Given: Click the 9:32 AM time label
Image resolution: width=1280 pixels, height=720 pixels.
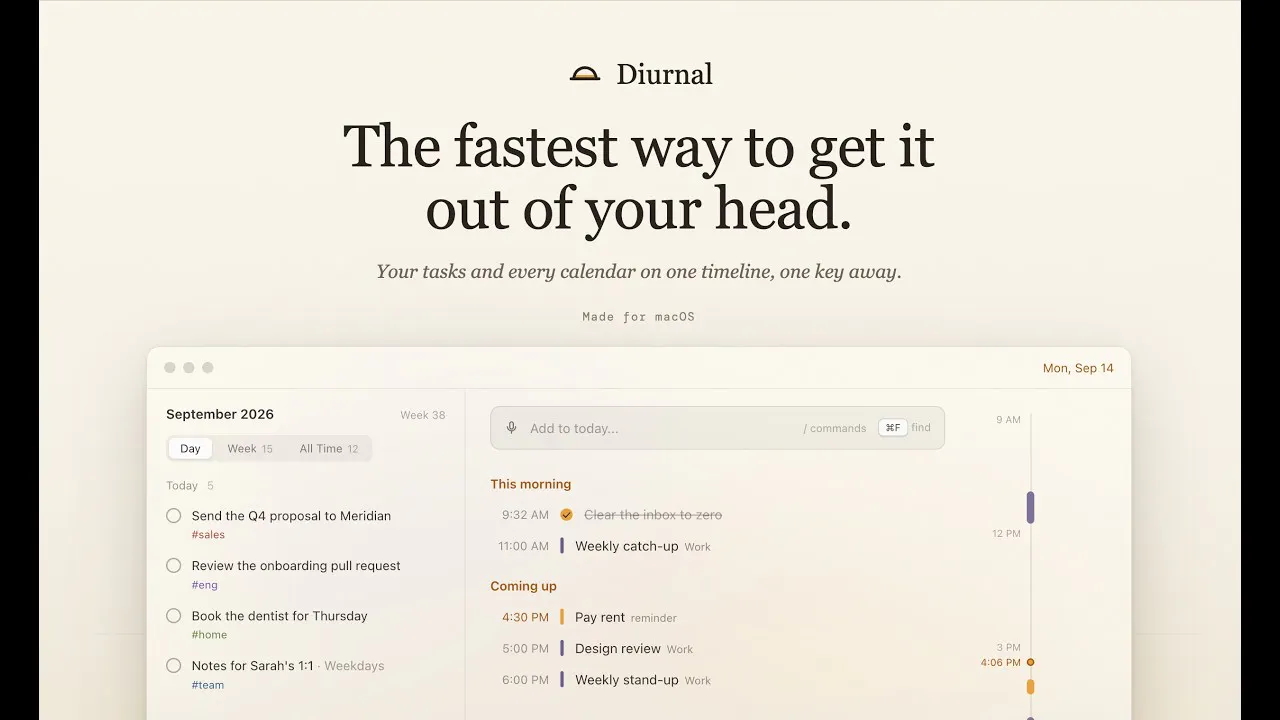Looking at the screenshot, I should tap(526, 515).
